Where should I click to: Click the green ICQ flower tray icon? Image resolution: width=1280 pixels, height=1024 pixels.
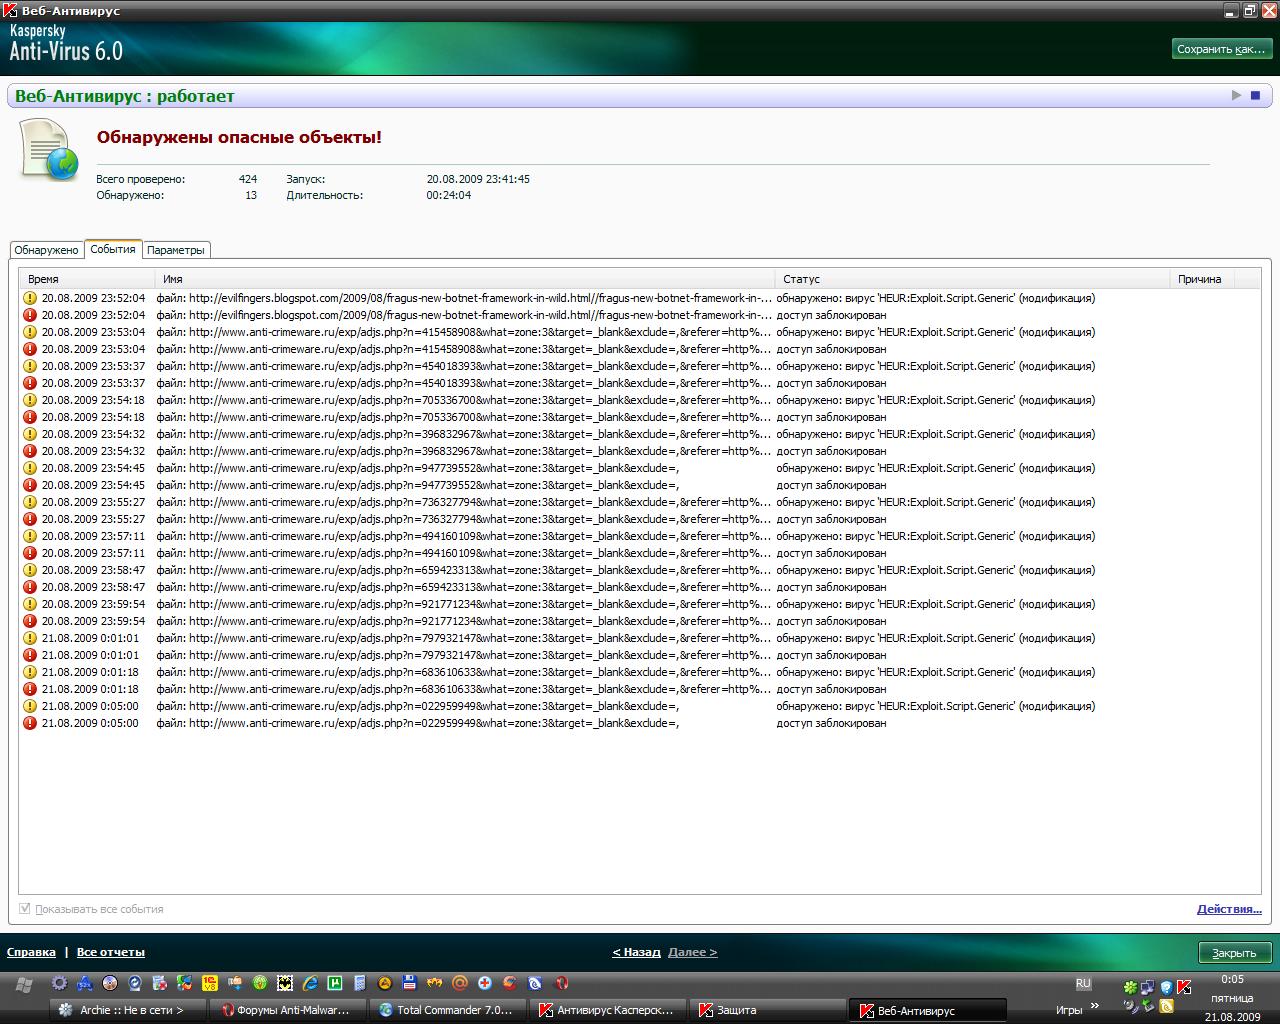[1130, 987]
